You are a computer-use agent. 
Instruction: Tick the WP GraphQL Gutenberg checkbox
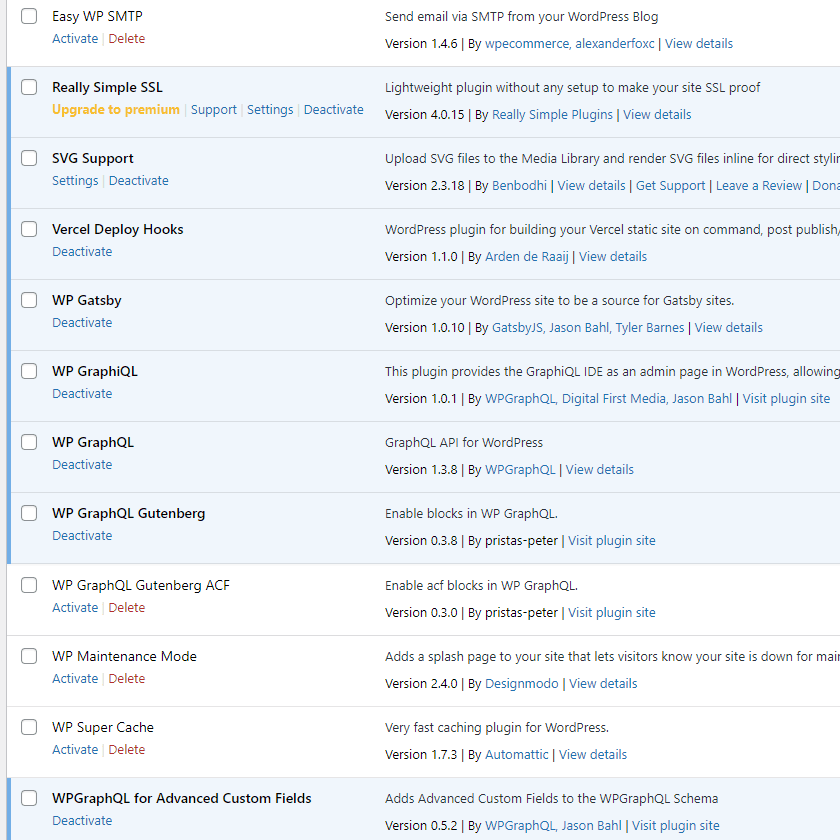click(x=29, y=513)
